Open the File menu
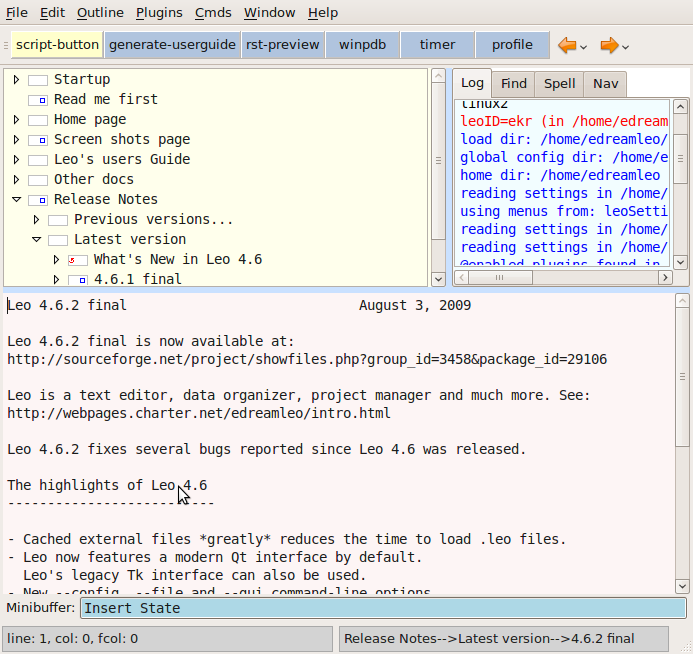693x654 pixels. click(17, 13)
